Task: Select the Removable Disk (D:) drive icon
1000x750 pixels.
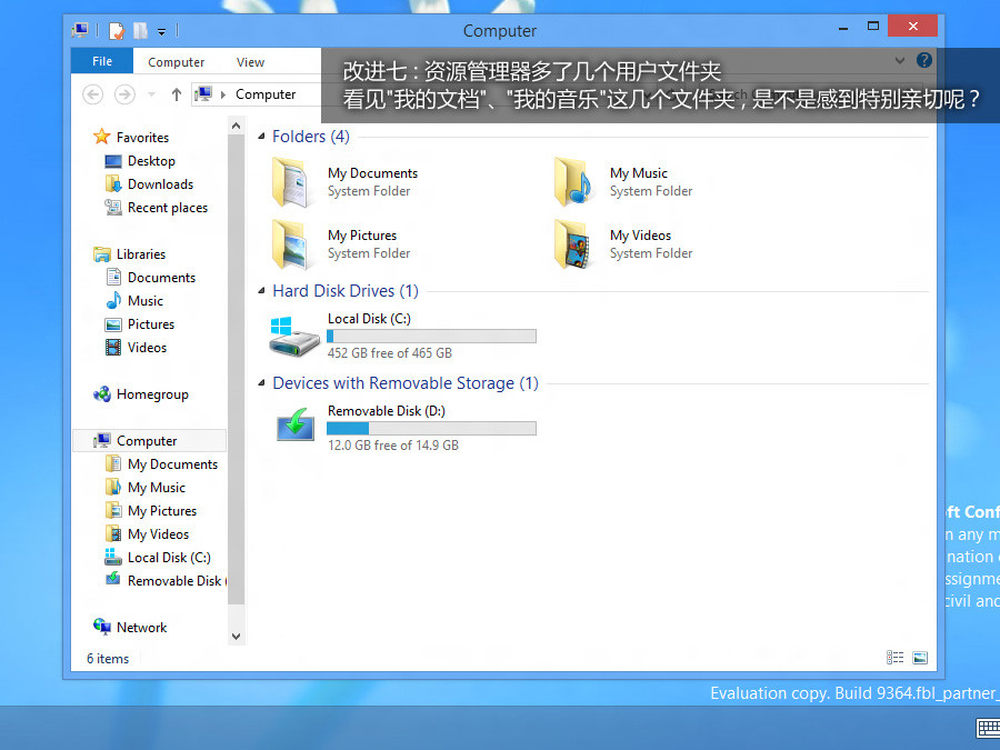Action: (294, 427)
